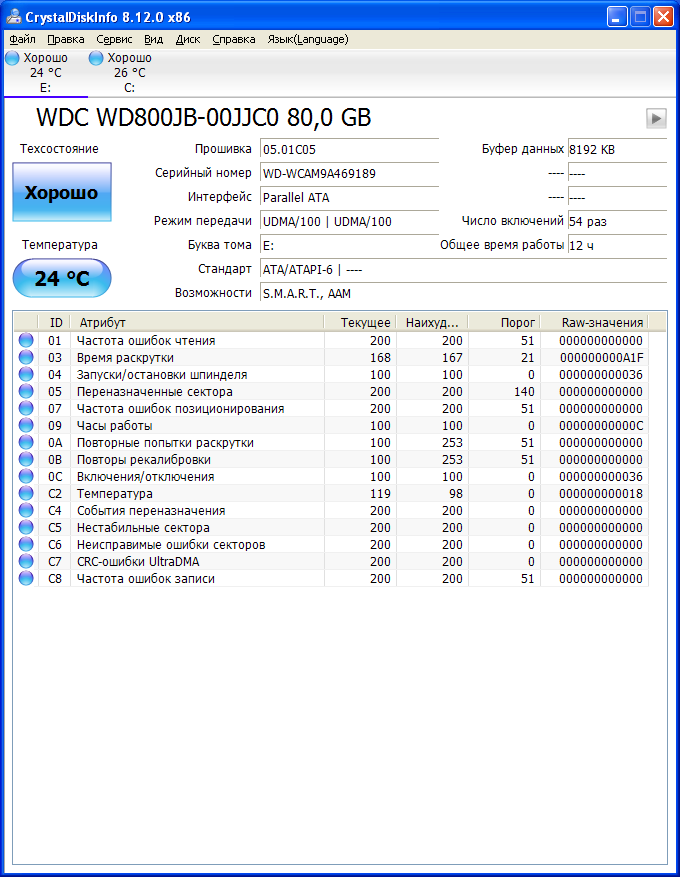Click transfer mode field UDMA/100 | UDMA/100
Viewport: 680px width, 877px height.
click(349, 221)
